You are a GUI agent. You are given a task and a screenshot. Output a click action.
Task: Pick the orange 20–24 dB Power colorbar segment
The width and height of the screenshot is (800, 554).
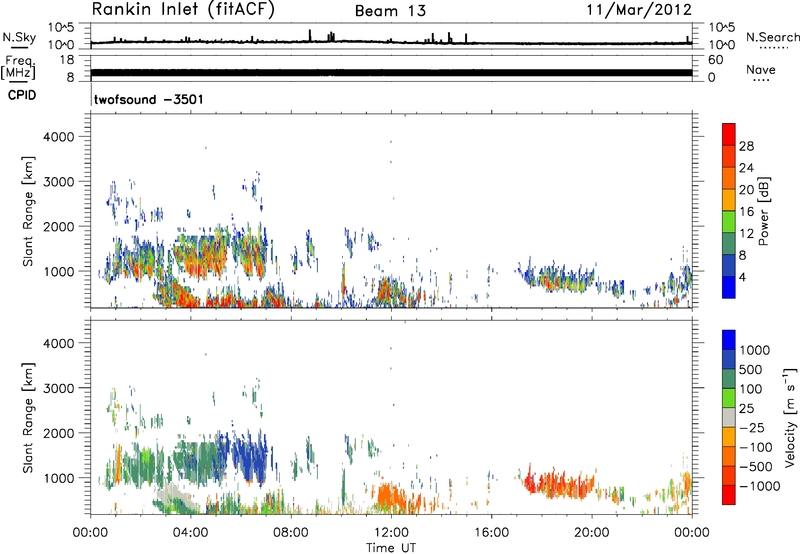pyautogui.click(x=729, y=178)
